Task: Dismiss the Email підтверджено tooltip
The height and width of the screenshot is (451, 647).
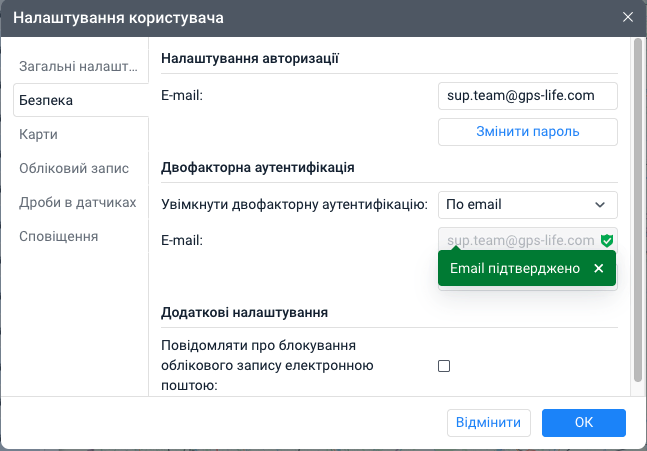Action: (599, 268)
